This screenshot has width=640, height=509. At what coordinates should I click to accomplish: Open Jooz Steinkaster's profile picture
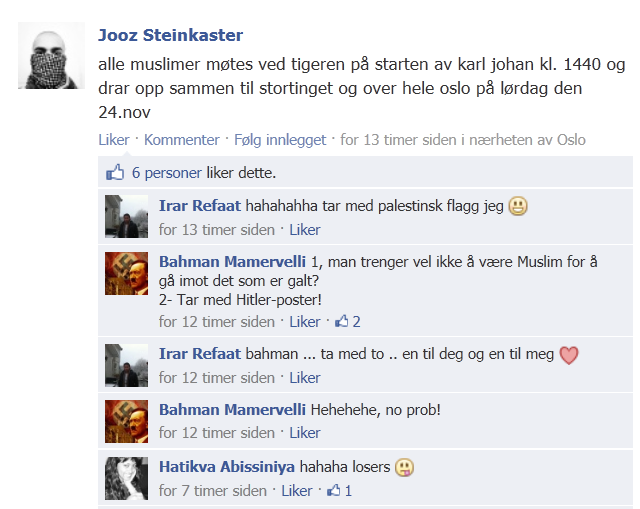point(51,56)
